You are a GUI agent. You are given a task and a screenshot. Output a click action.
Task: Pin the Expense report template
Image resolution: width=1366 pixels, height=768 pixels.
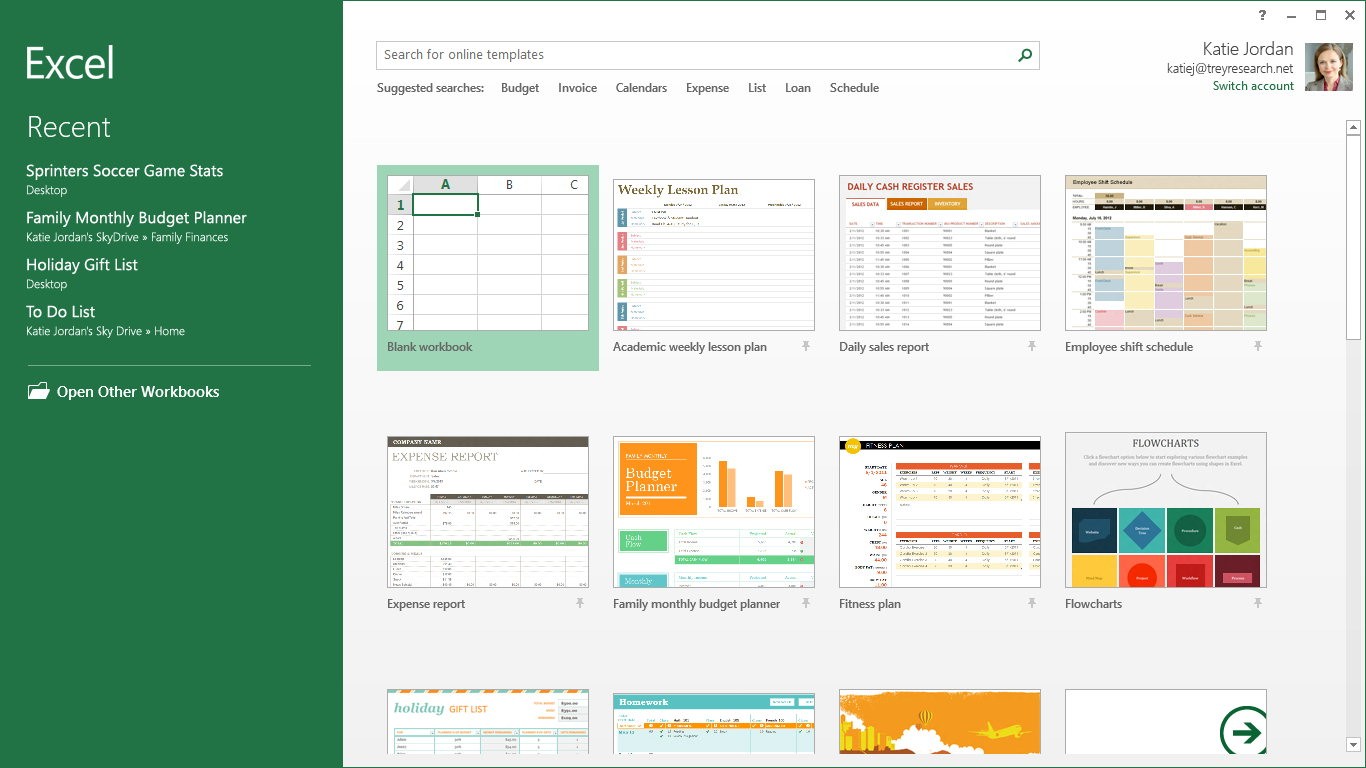coord(580,603)
